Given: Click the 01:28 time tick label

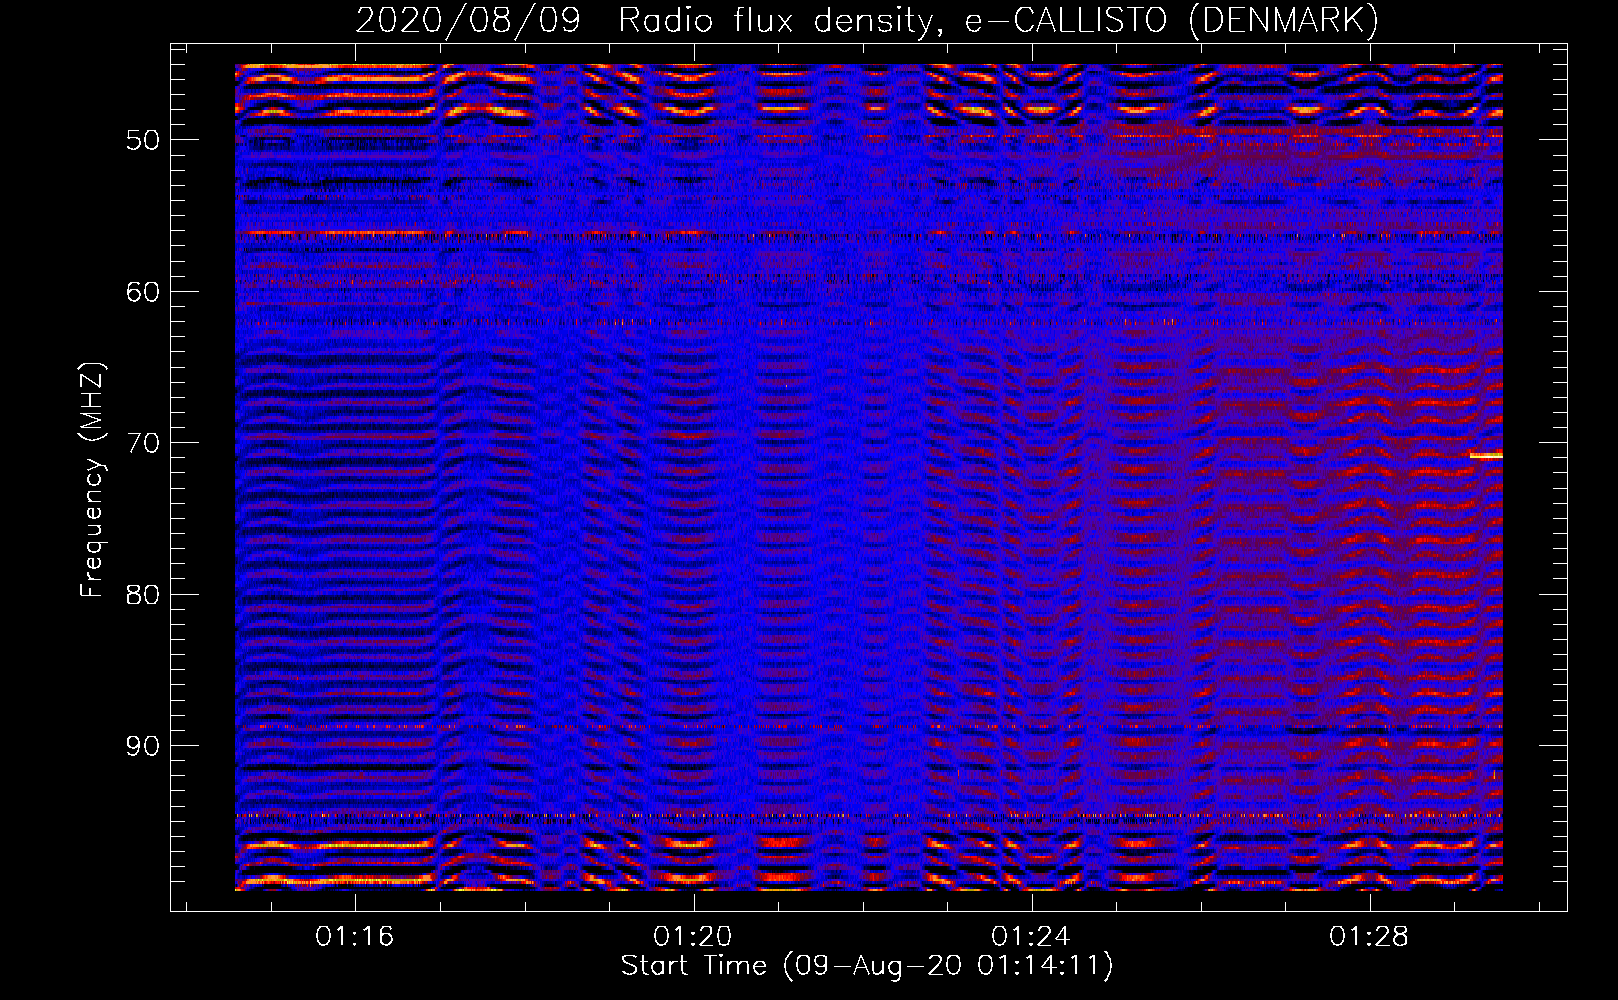Looking at the screenshot, I should 1369,937.
